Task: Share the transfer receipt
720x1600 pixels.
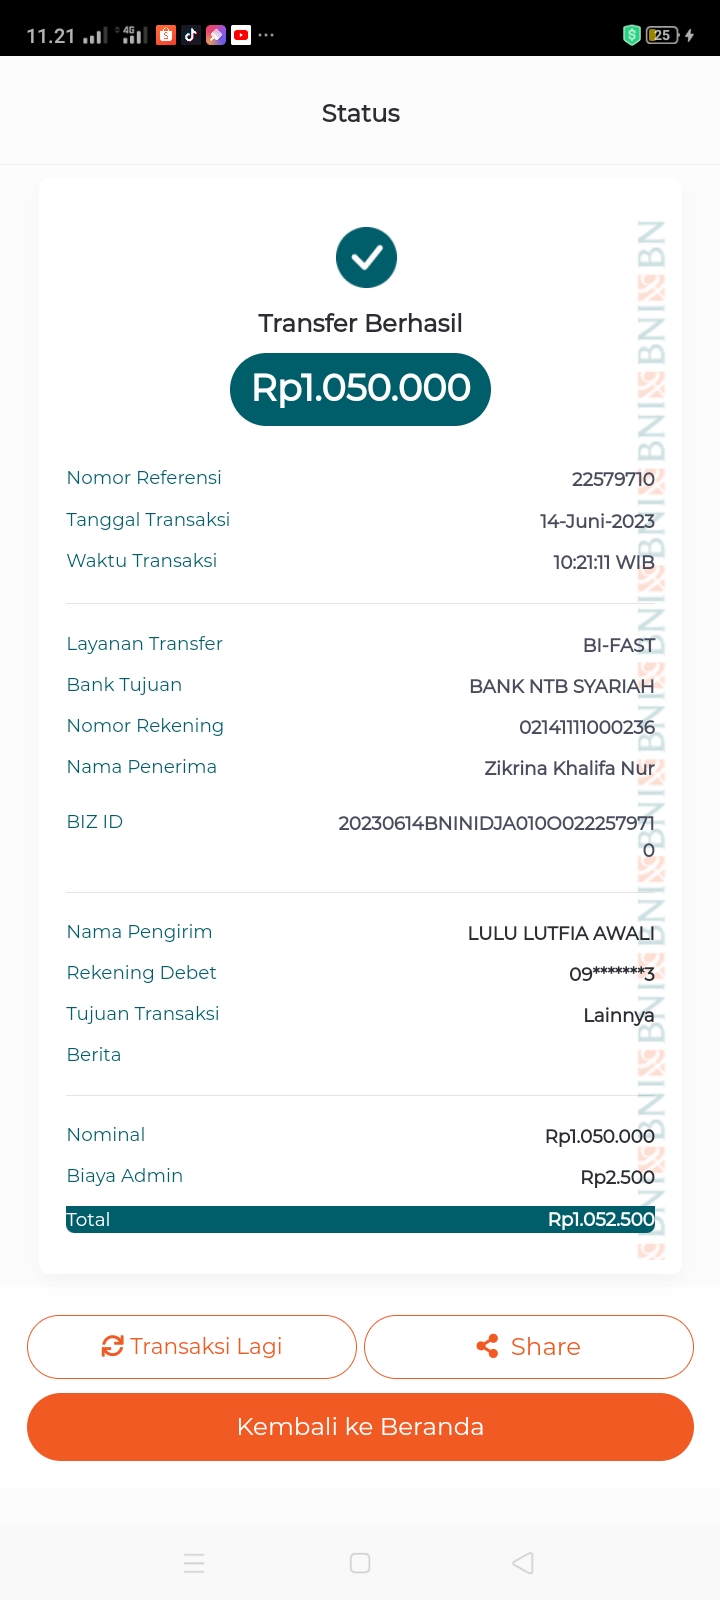Action: tap(529, 1347)
